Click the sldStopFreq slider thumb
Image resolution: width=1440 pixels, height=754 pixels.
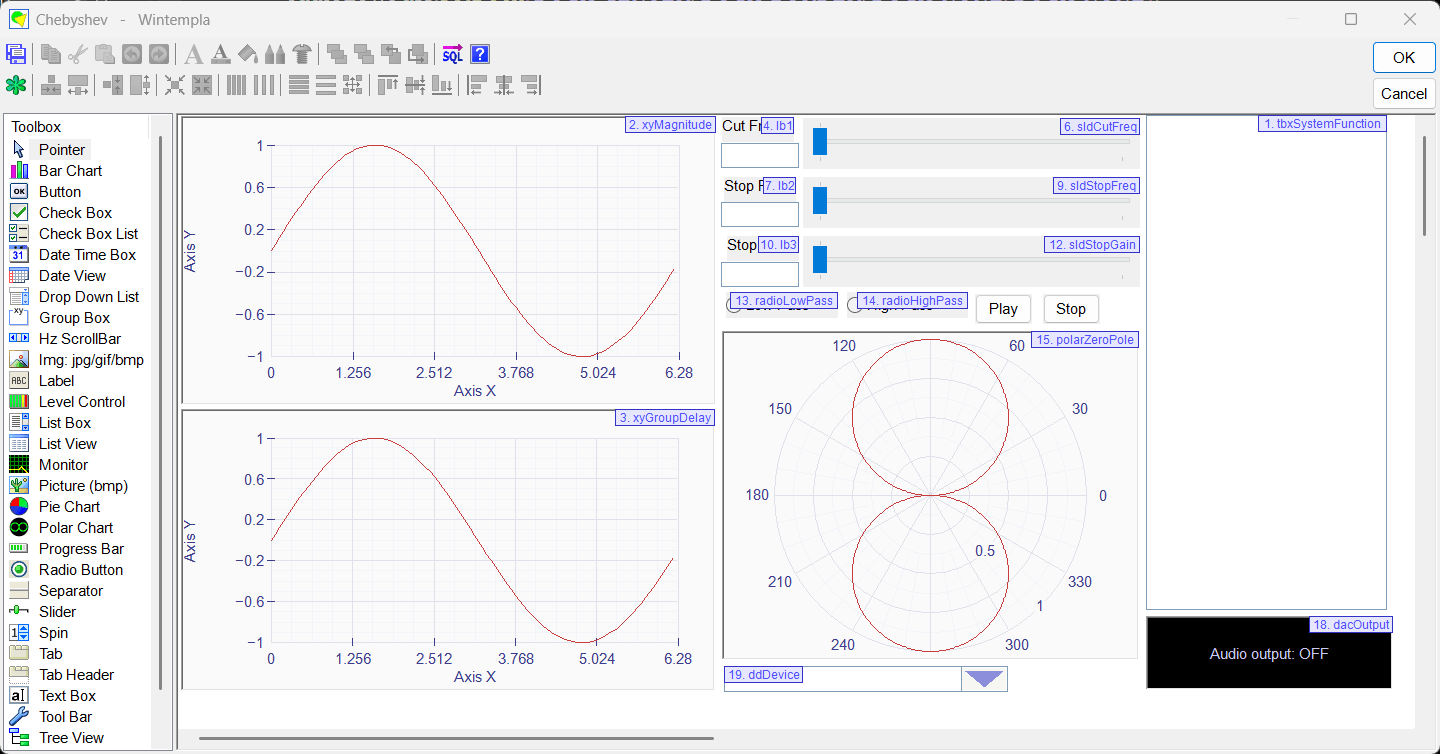click(820, 201)
